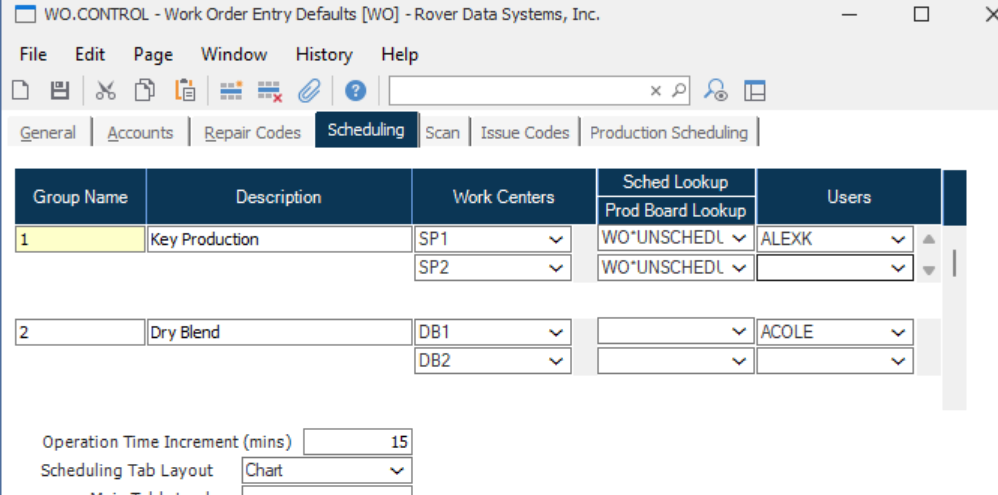The width and height of the screenshot is (998, 495).
Task: Click the Operation Time Increment (mins) label
Action: point(167,442)
